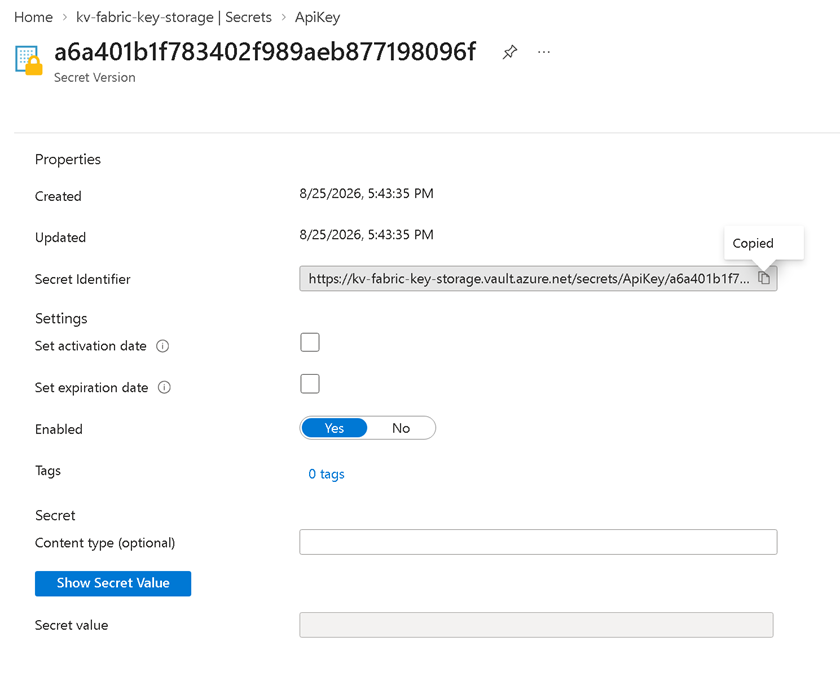Focus the Content type (optional) field
The height and width of the screenshot is (676, 840).
(538, 542)
